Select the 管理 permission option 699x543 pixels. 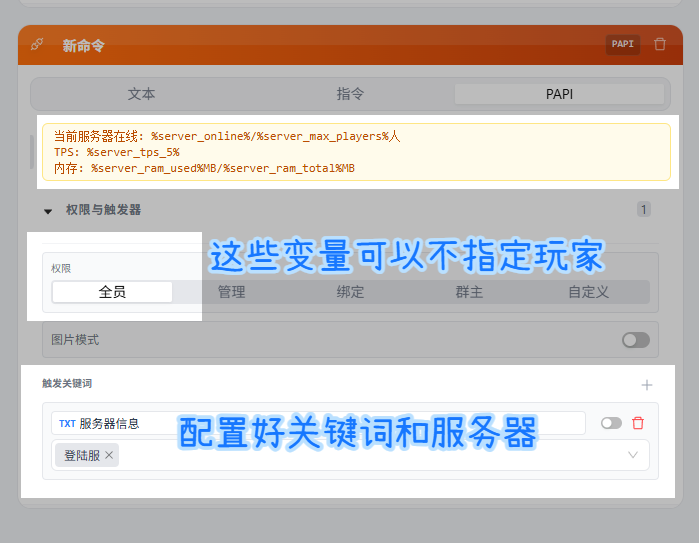point(231,292)
